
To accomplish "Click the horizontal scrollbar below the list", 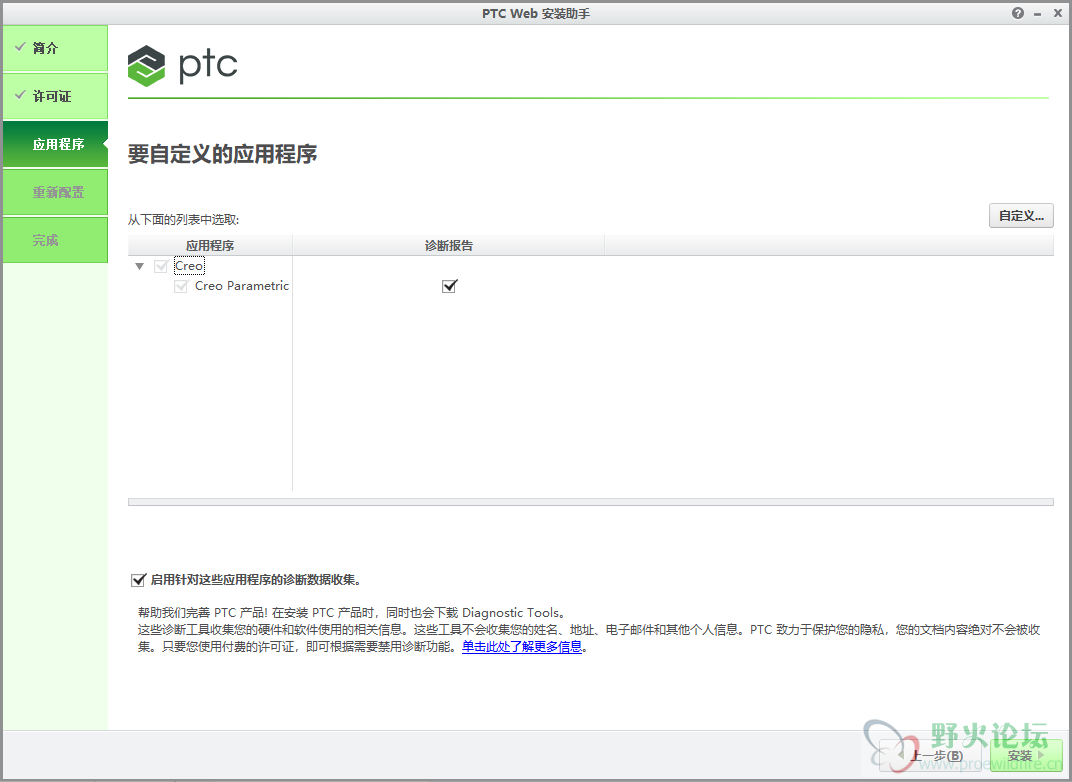I will point(591,502).
